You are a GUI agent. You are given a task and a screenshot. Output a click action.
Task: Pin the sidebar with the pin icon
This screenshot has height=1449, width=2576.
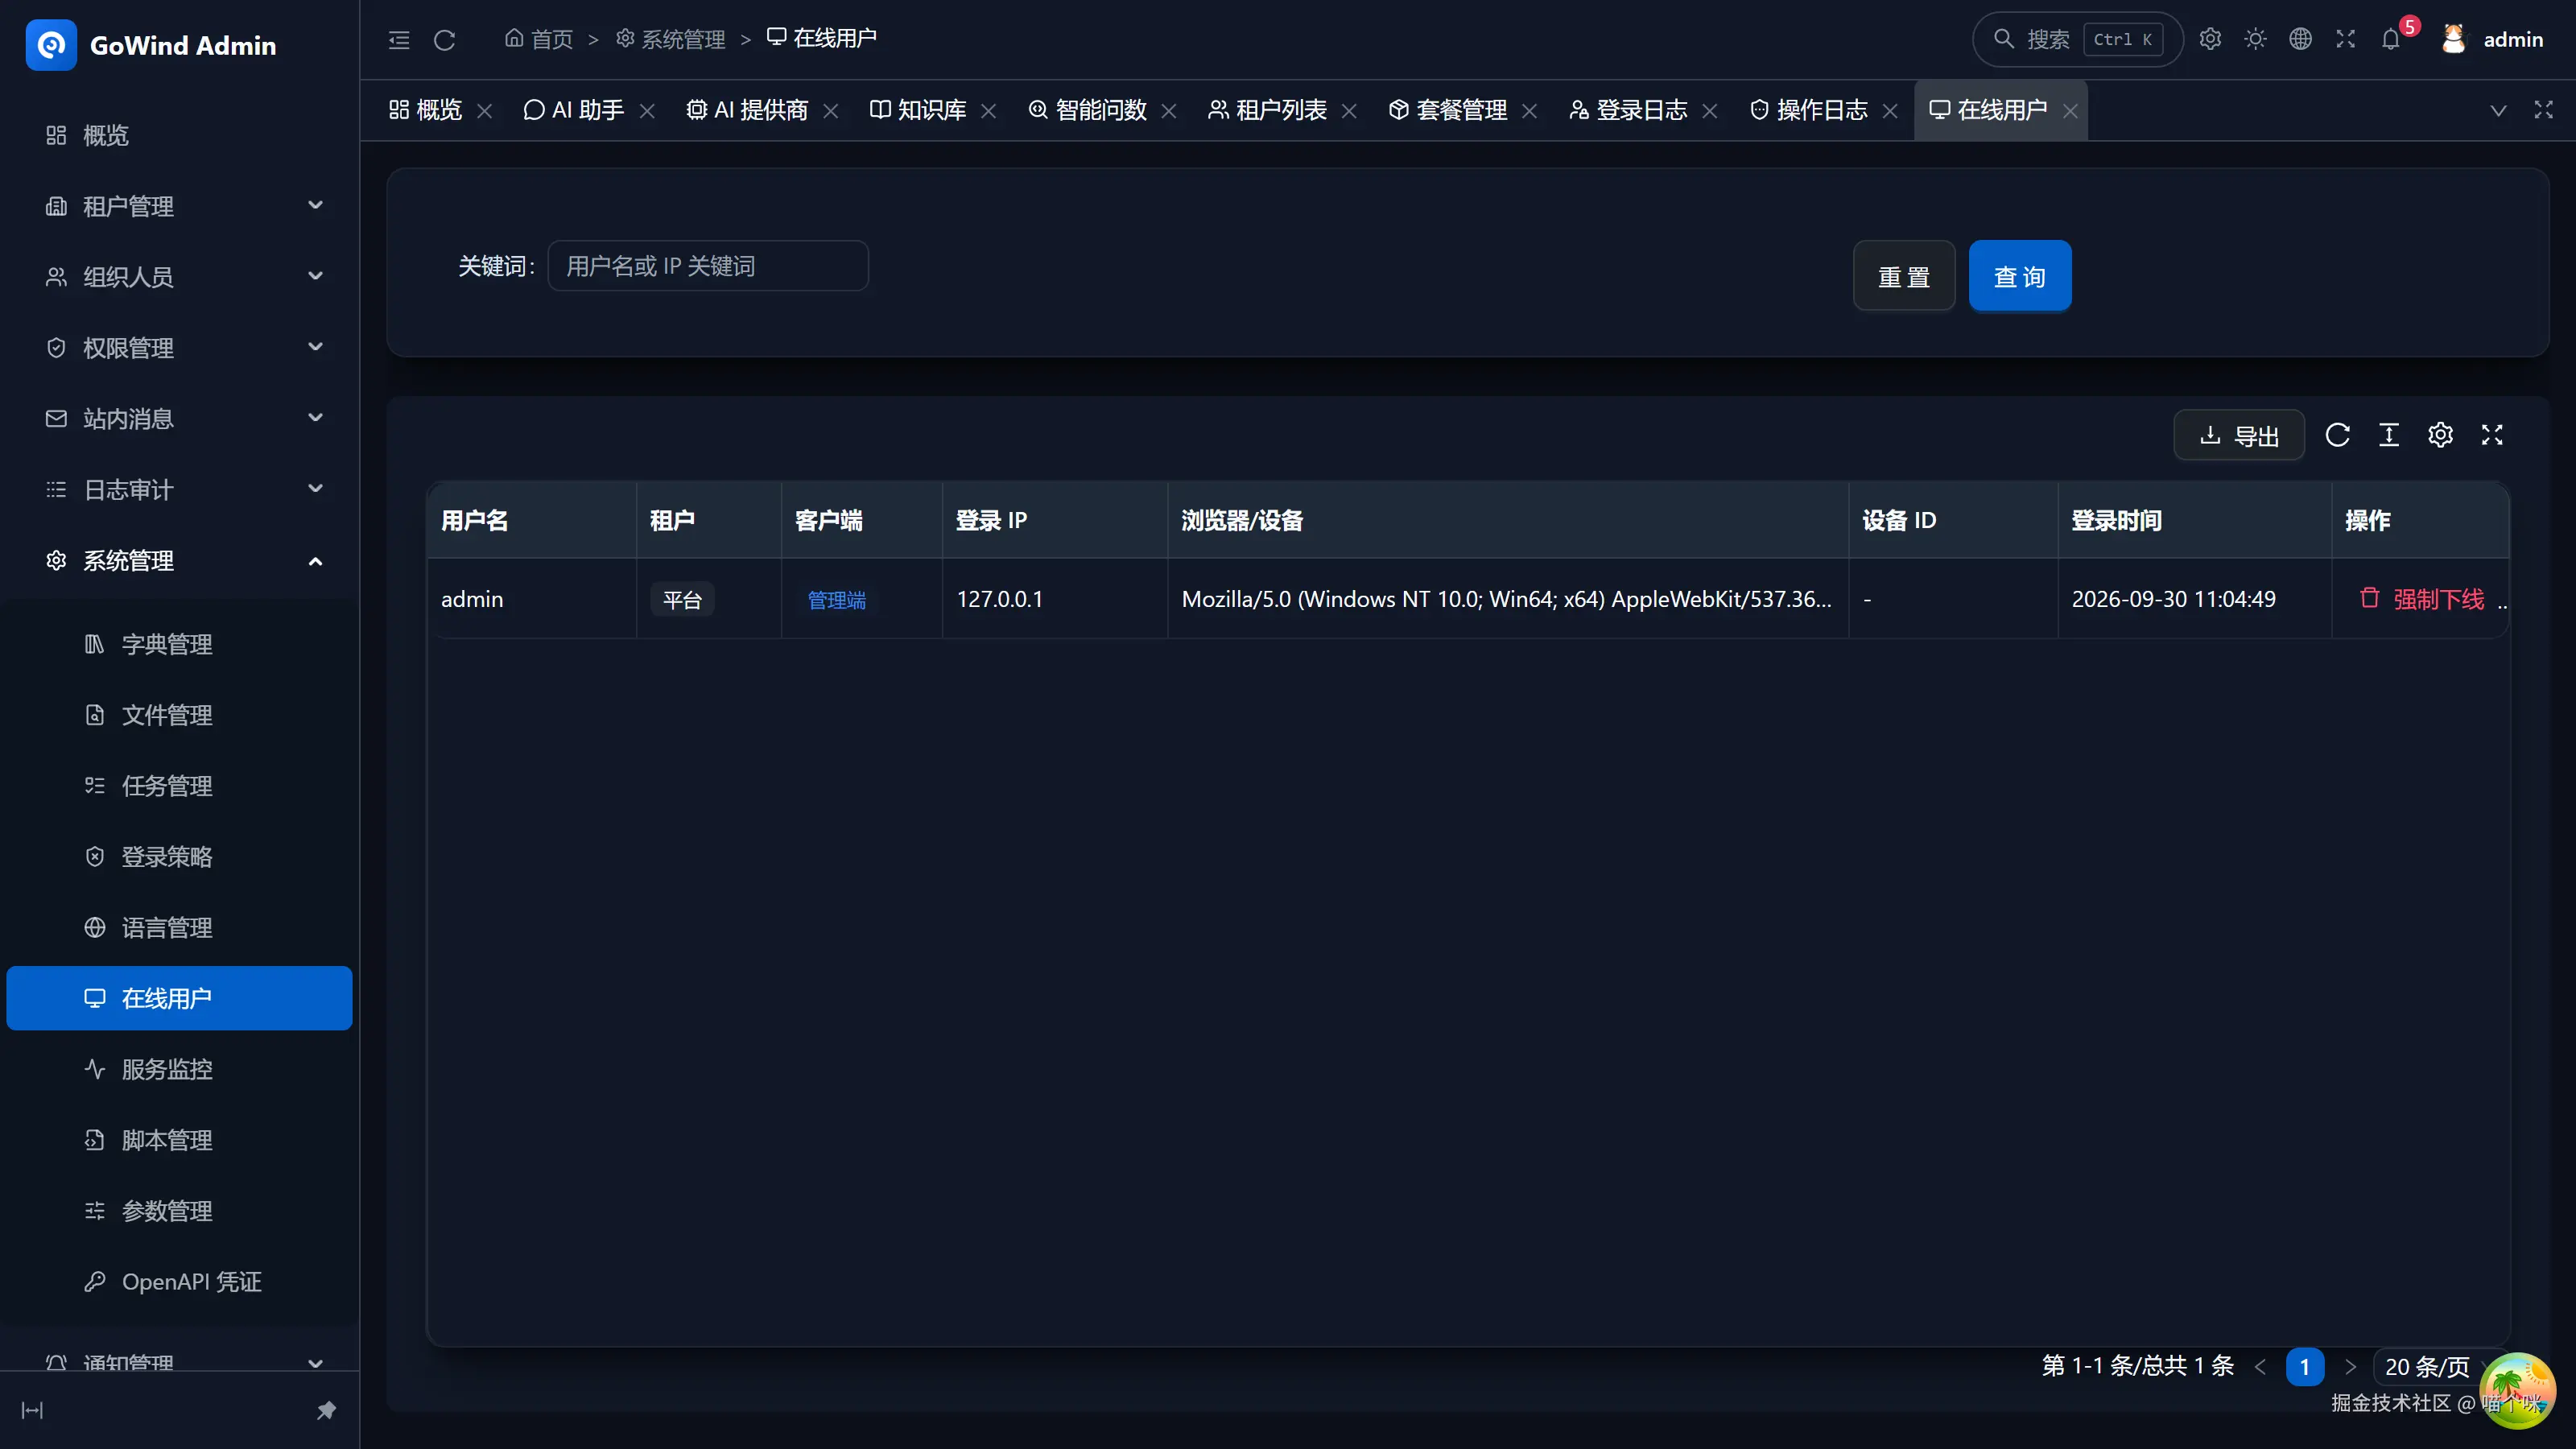(x=326, y=1410)
